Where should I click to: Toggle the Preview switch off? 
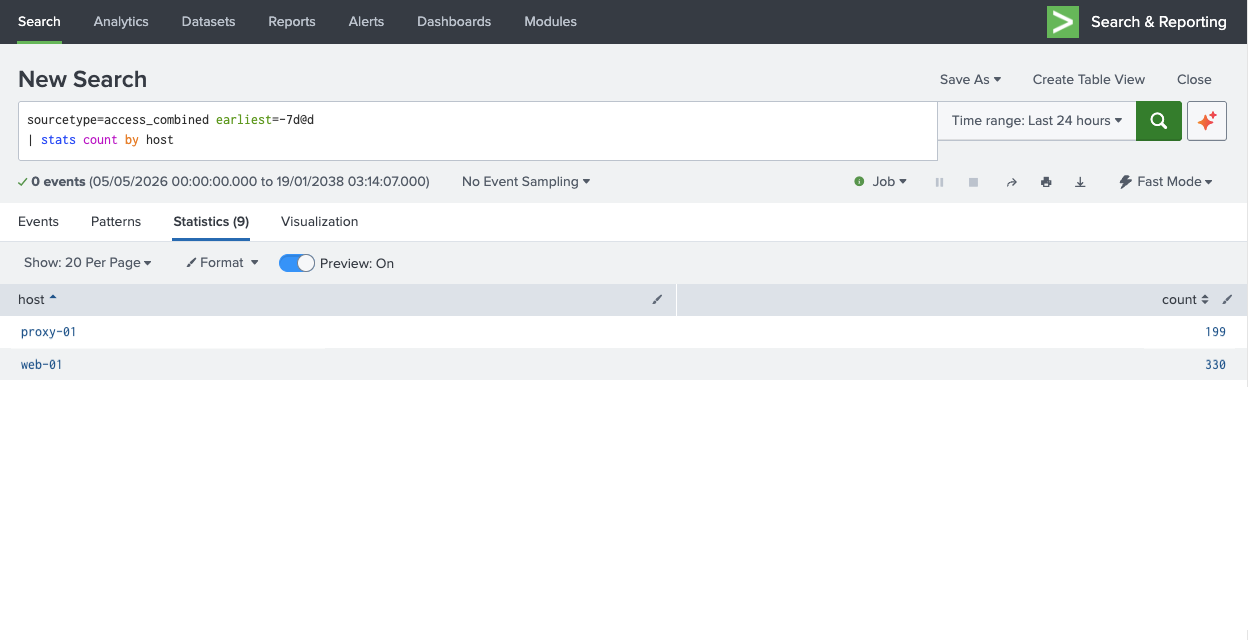coord(297,263)
